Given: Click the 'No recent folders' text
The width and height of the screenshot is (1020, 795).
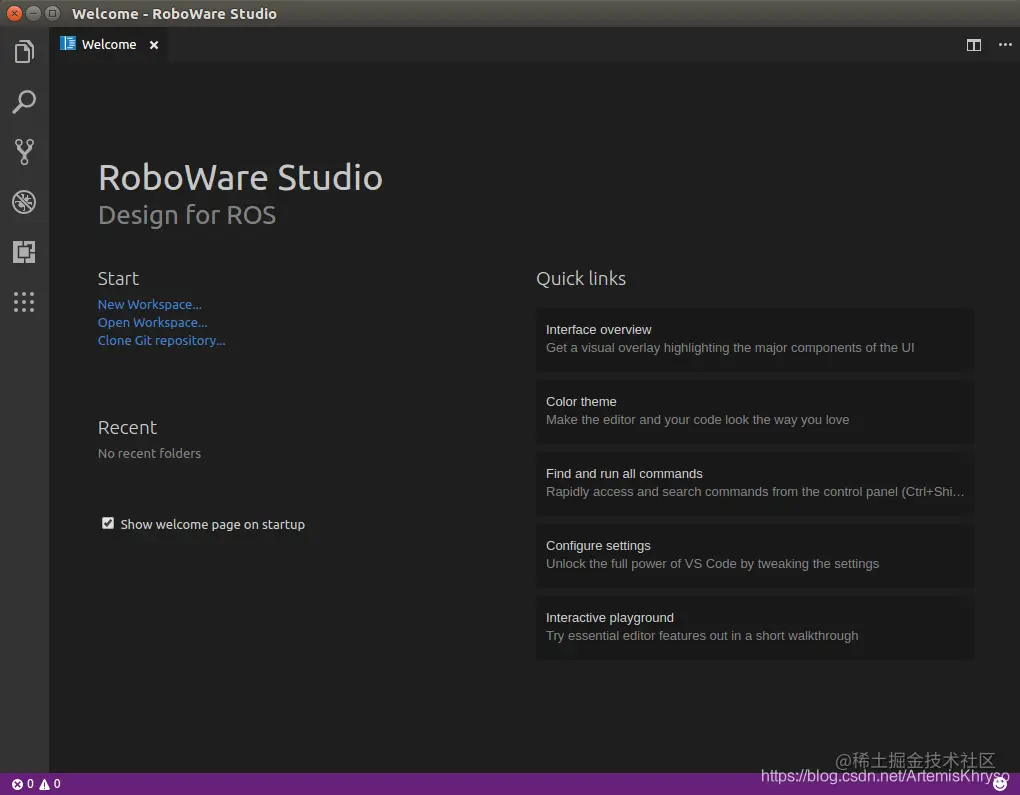Looking at the screenshot, I should tap(149, 453).
